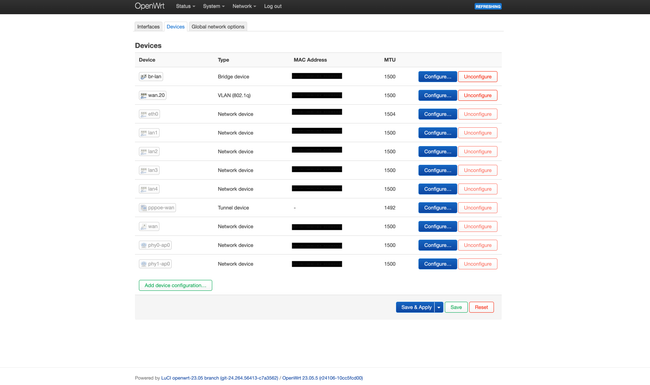650x385 pixels.
Task: Click the phy1-ap0 wireless device icon
Action: pyautogui.click(x=143, y=264)
